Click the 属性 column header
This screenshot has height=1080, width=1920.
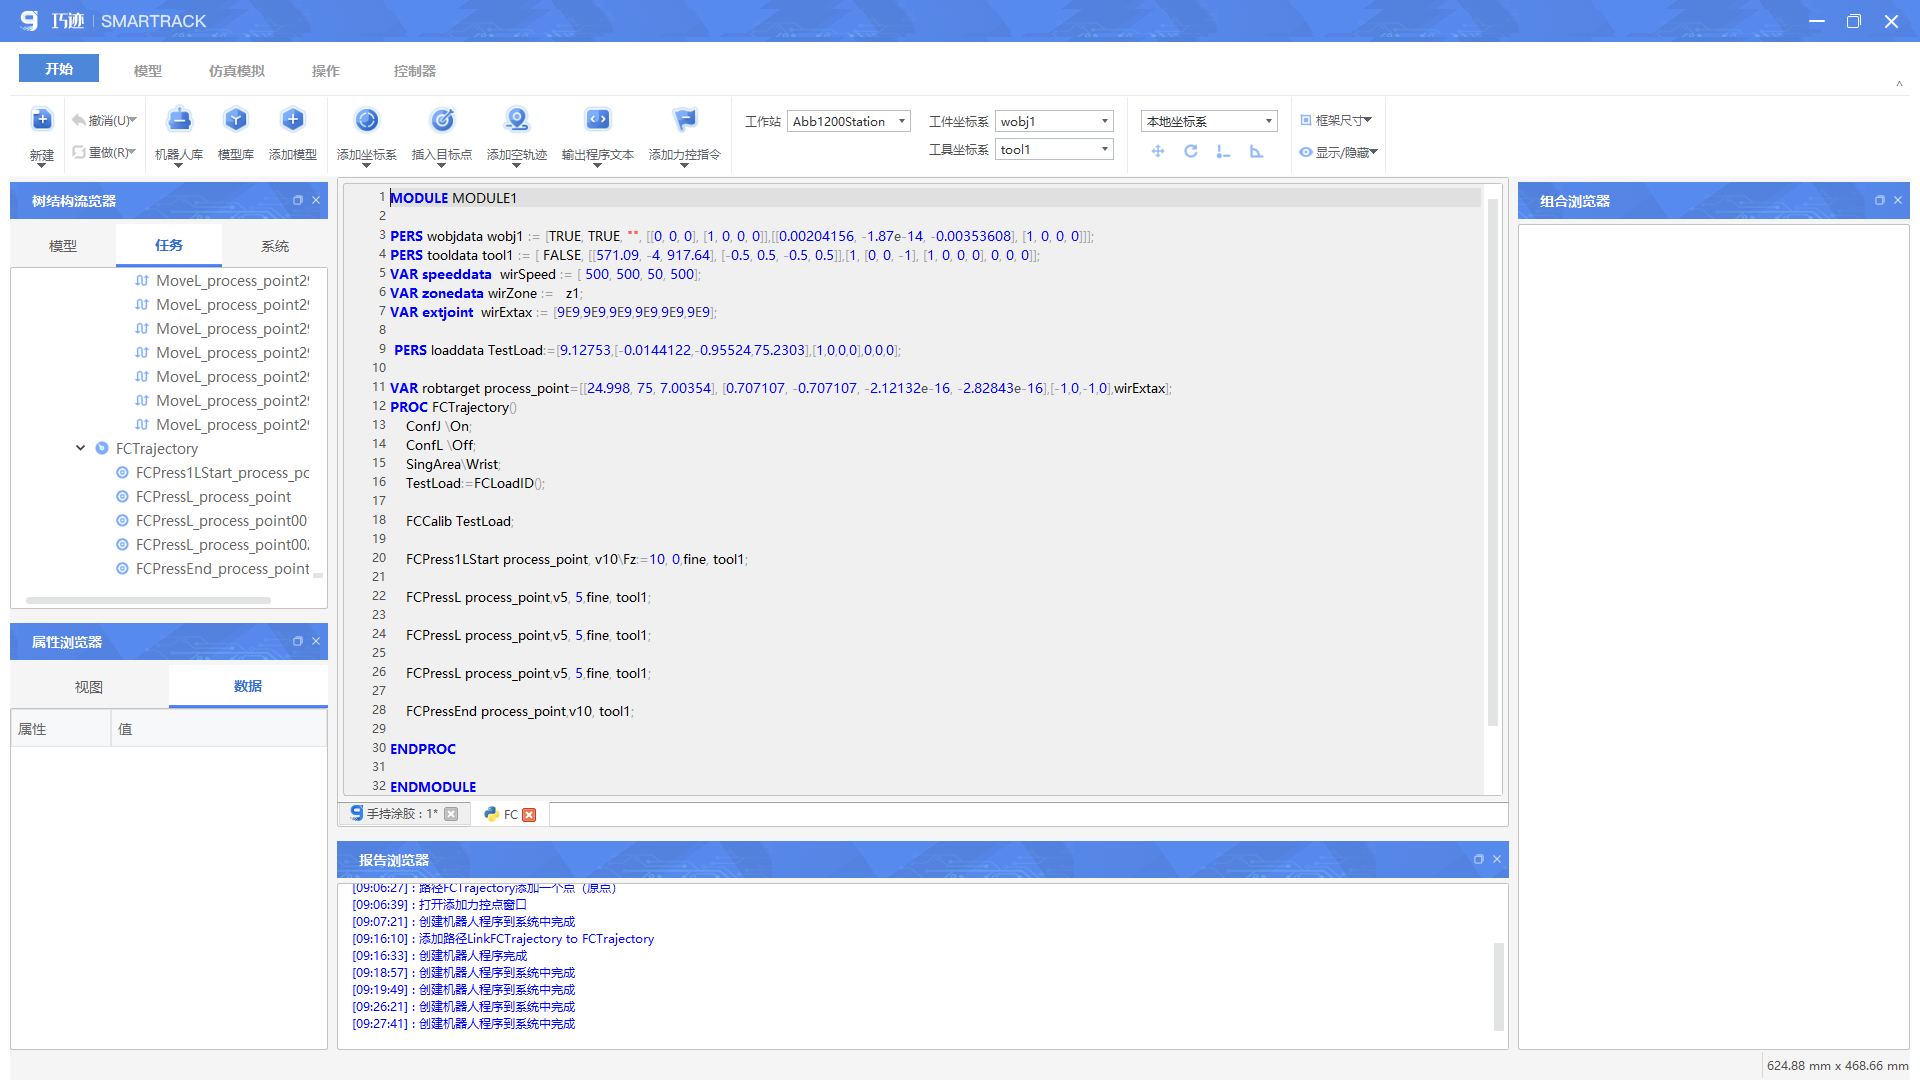tap(61, 729)
